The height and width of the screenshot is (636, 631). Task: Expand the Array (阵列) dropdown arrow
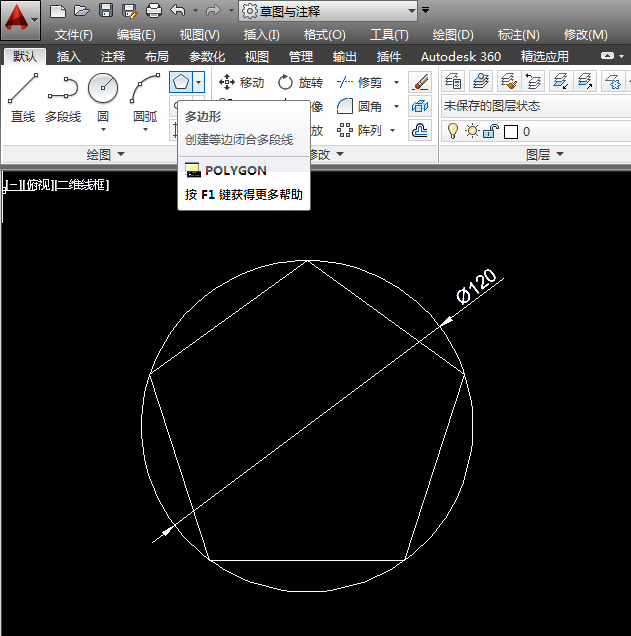[x=393, y=131]
